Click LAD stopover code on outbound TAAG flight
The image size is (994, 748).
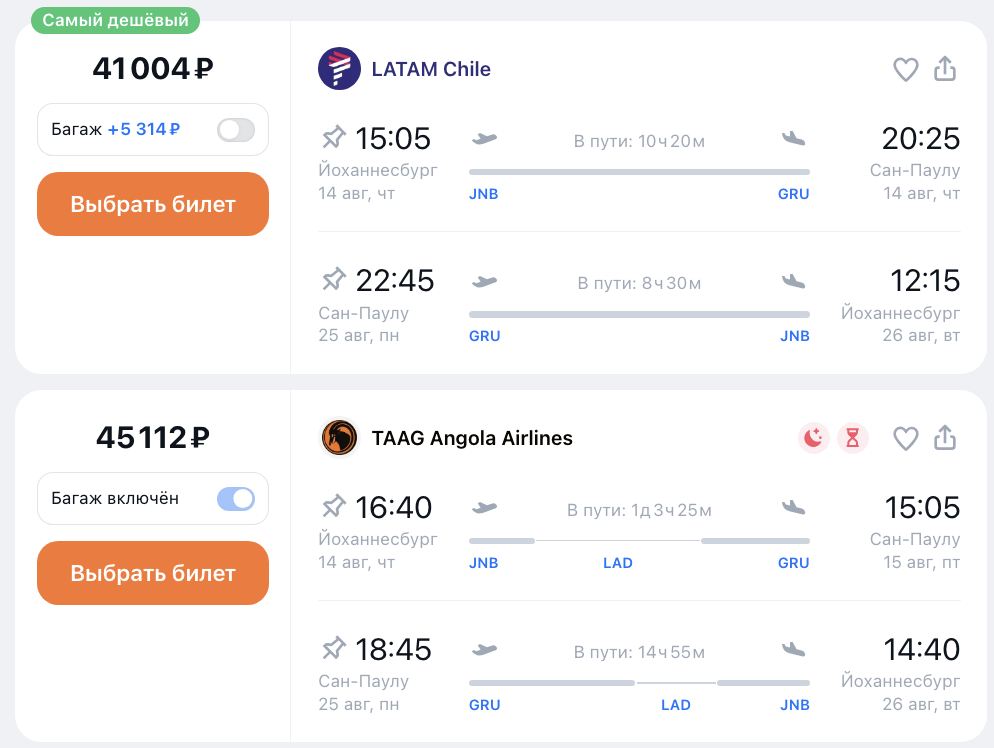[617, 563]
